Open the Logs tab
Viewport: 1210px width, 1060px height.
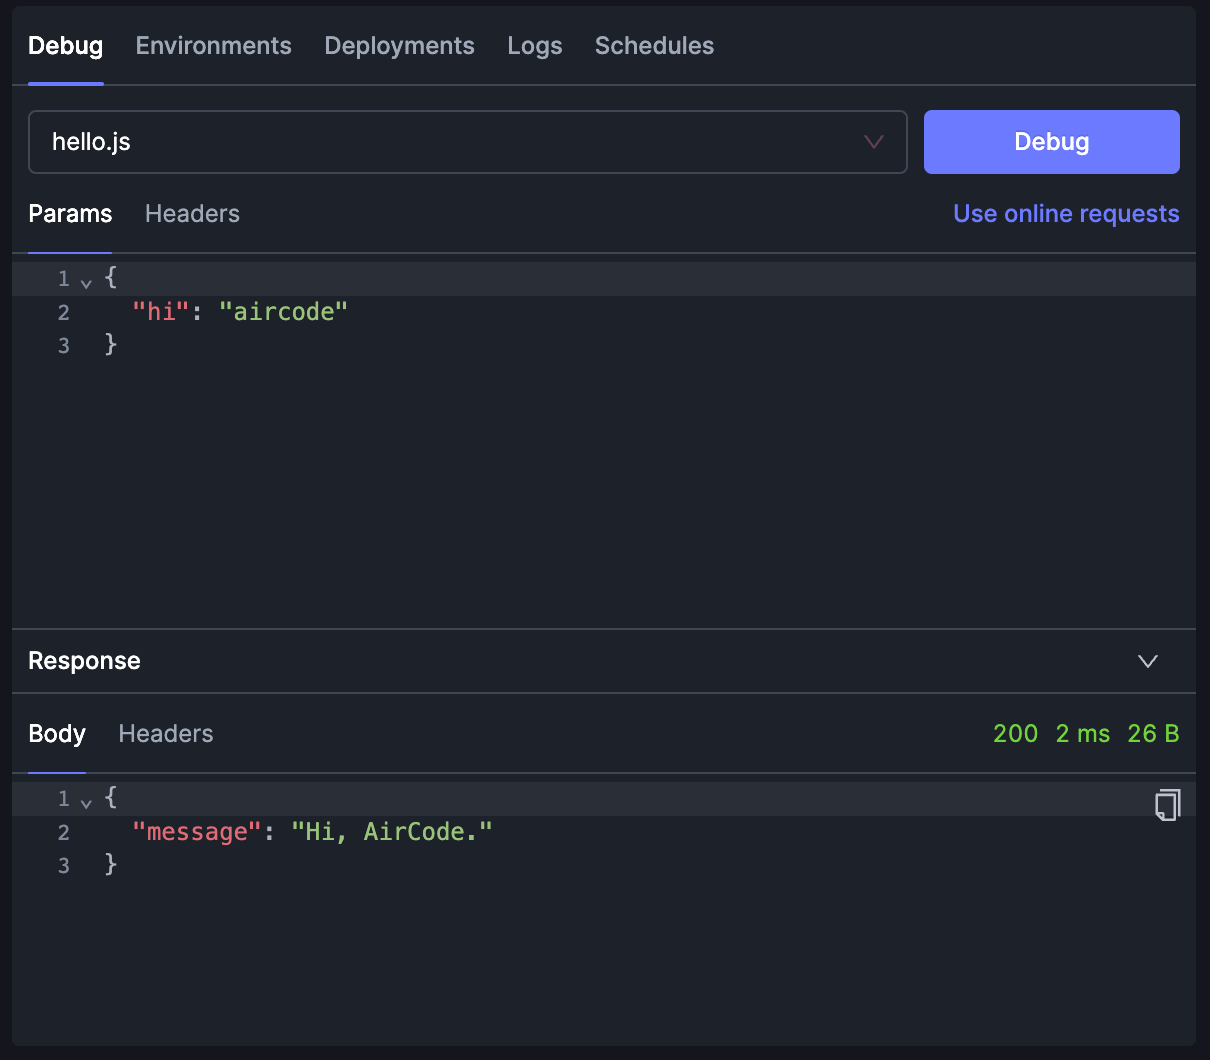point(534,46)
